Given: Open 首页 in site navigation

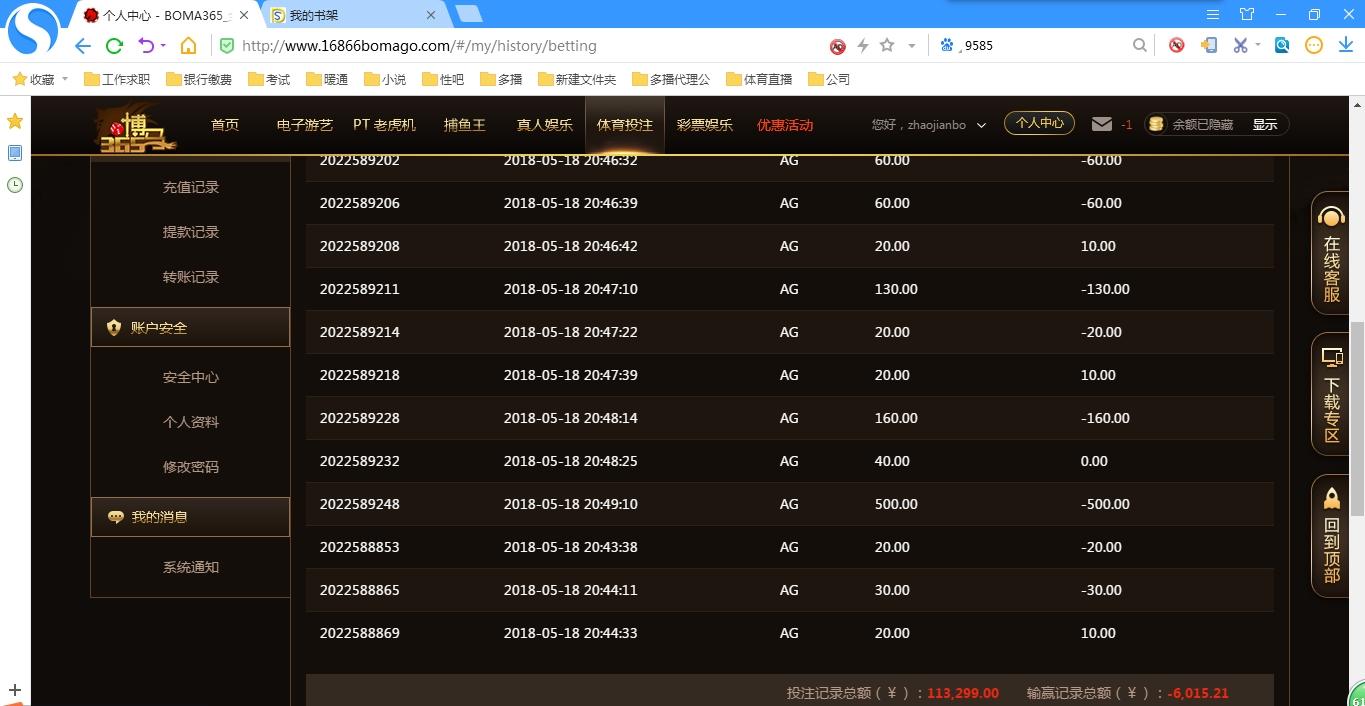Looking at the screenshot, I should pyautogui.click(x=225, y=125).
